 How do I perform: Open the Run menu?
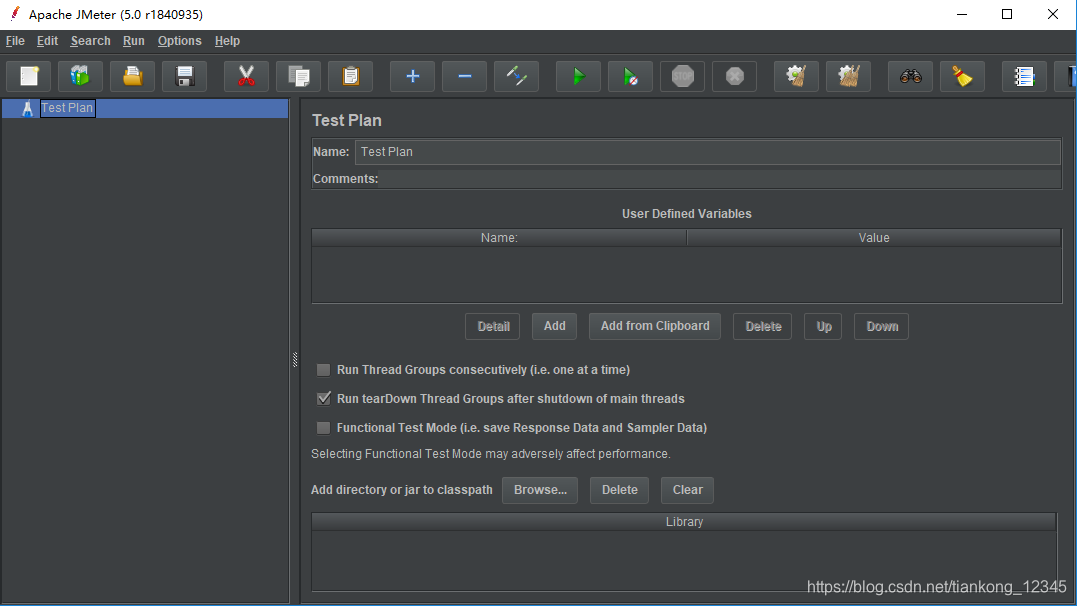coord(134,41)
